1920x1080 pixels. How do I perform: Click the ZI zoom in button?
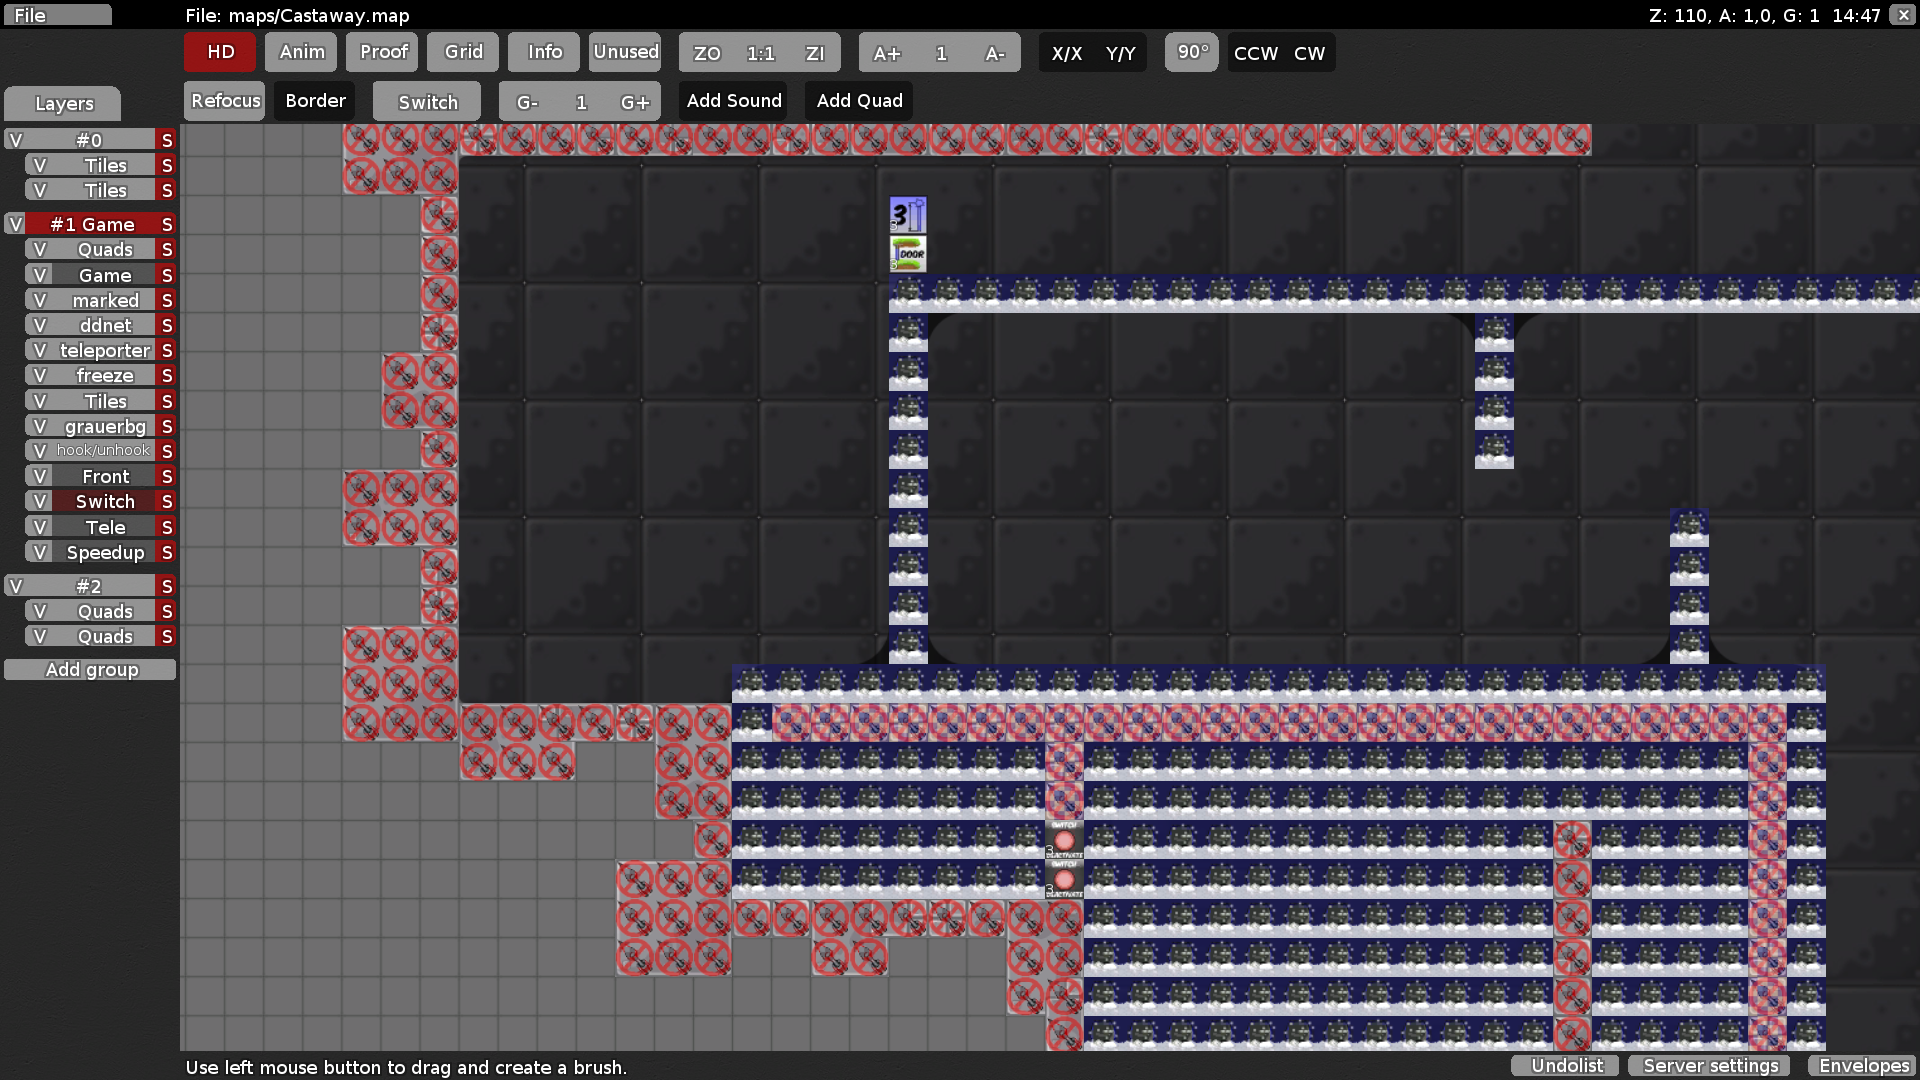815,53
